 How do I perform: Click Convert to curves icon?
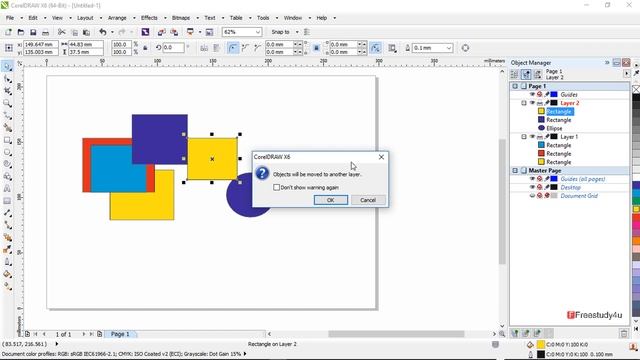[465, 48]
